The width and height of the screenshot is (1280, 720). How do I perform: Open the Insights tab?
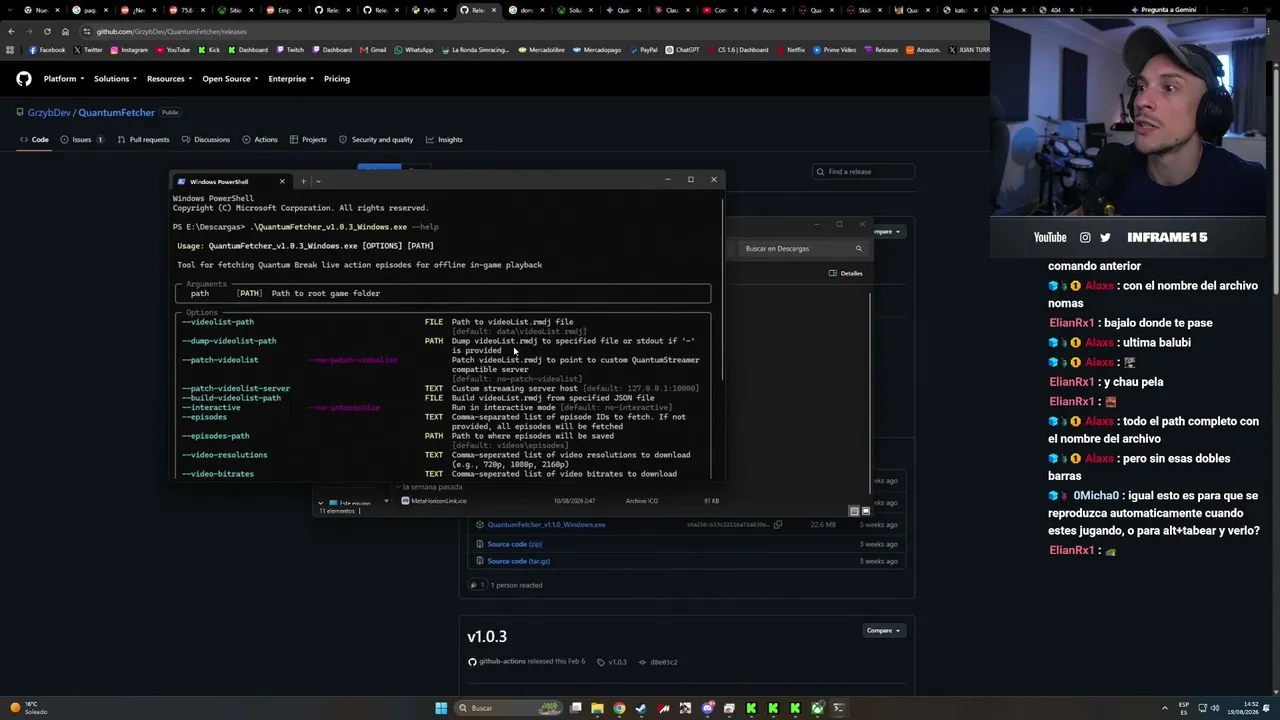pyautogui.click(x=443, y=140)
